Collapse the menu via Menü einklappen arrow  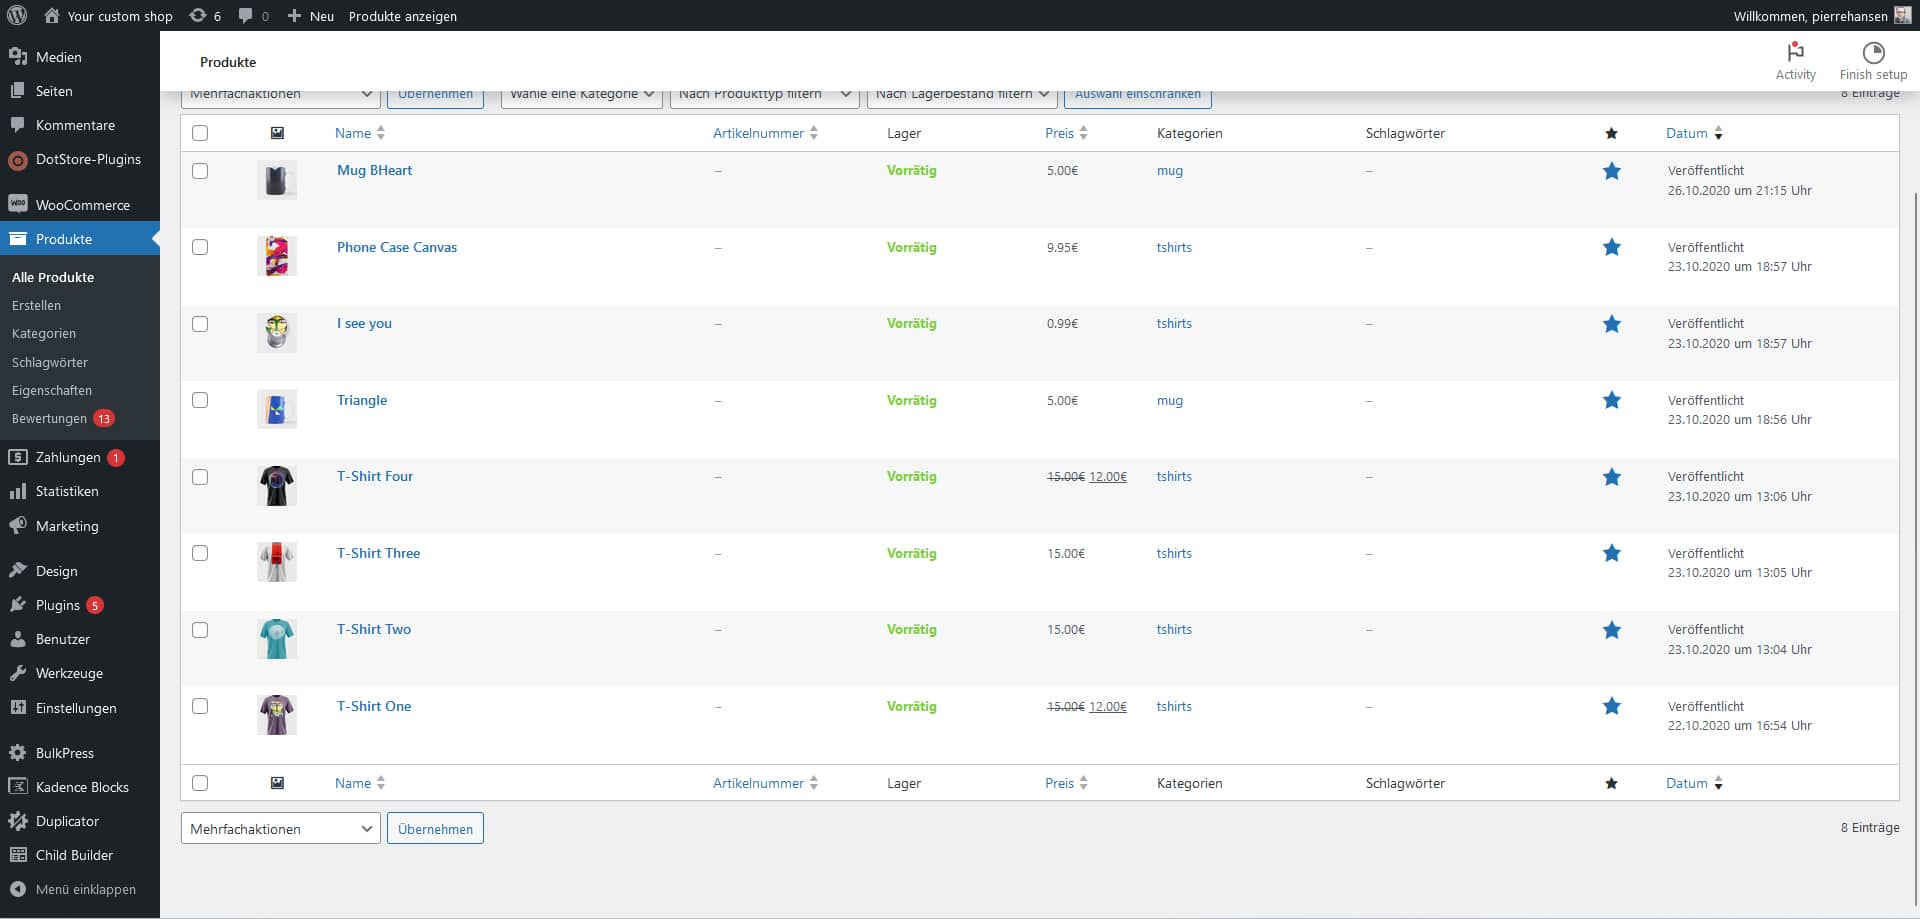(18, 889)
